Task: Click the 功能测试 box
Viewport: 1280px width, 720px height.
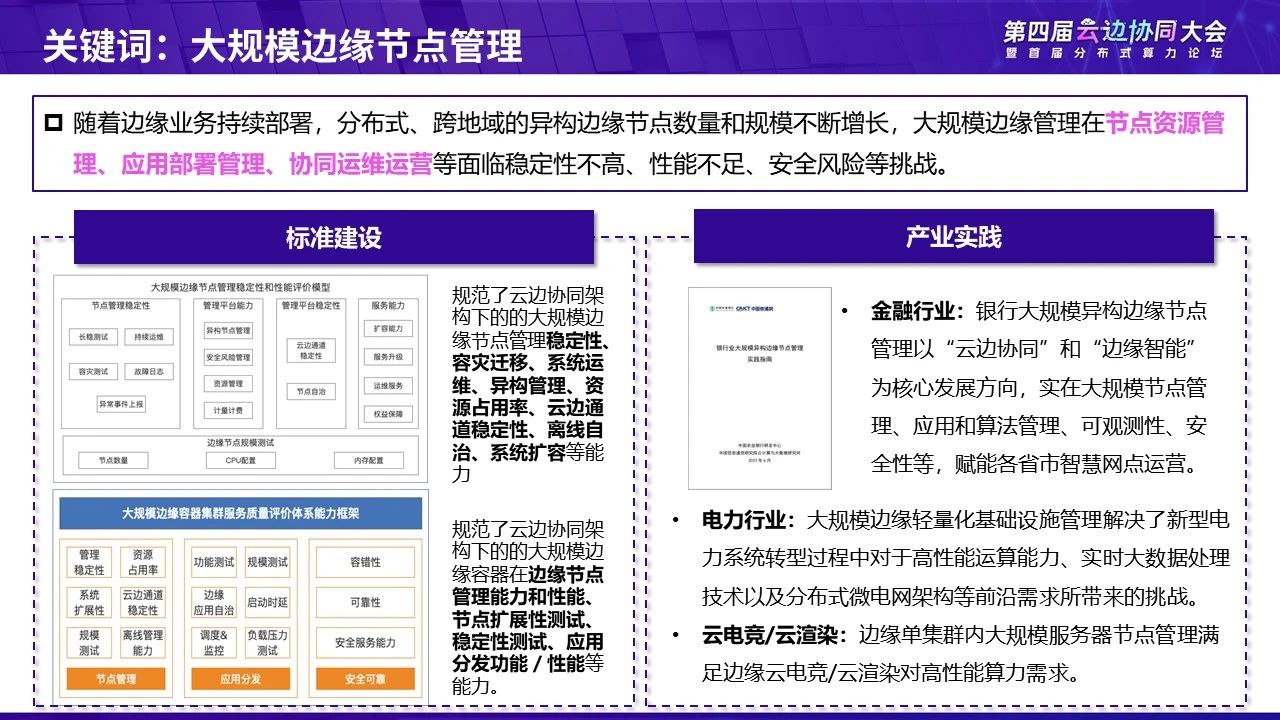Action: 214,562
